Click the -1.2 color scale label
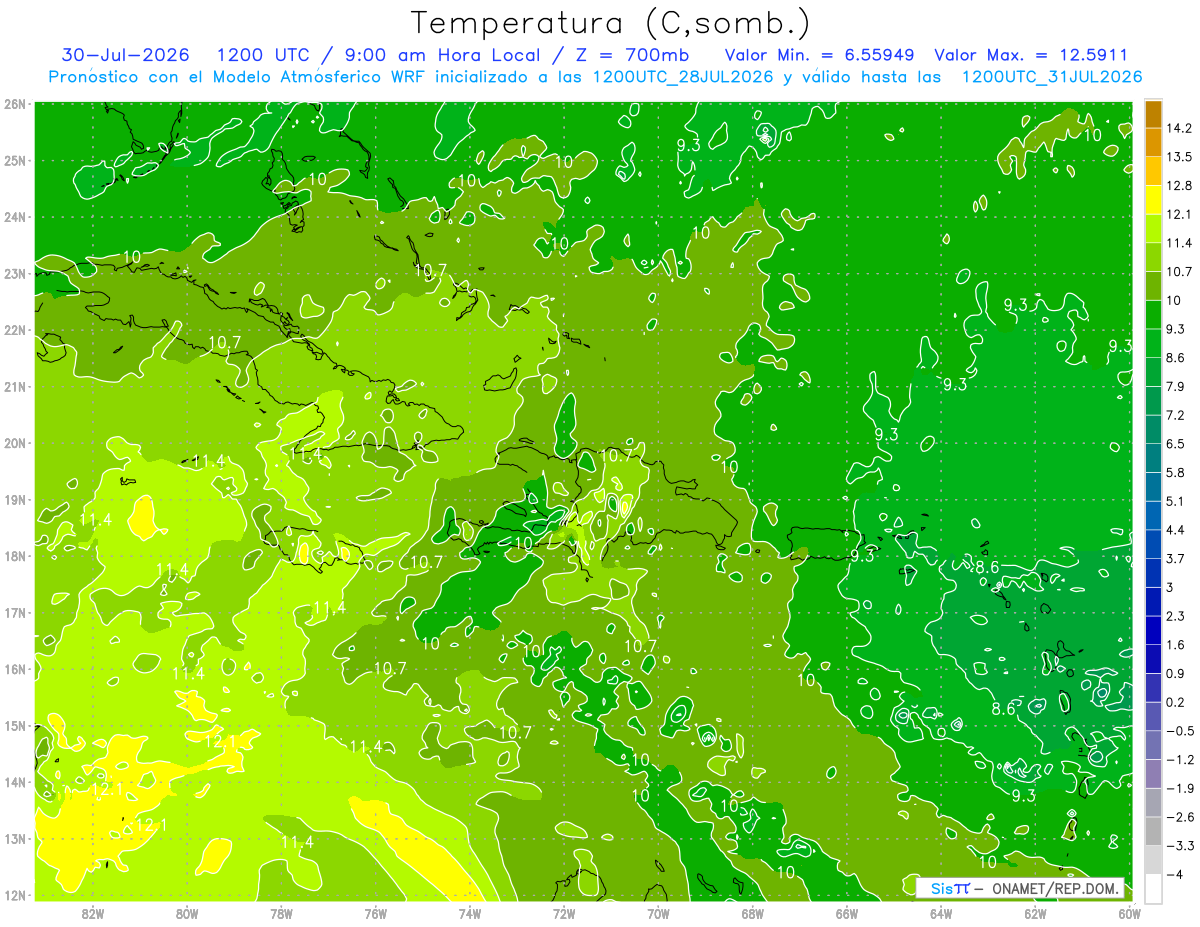The height and width of the screenshot is (927, 1200). click(x=1180, y=759)
